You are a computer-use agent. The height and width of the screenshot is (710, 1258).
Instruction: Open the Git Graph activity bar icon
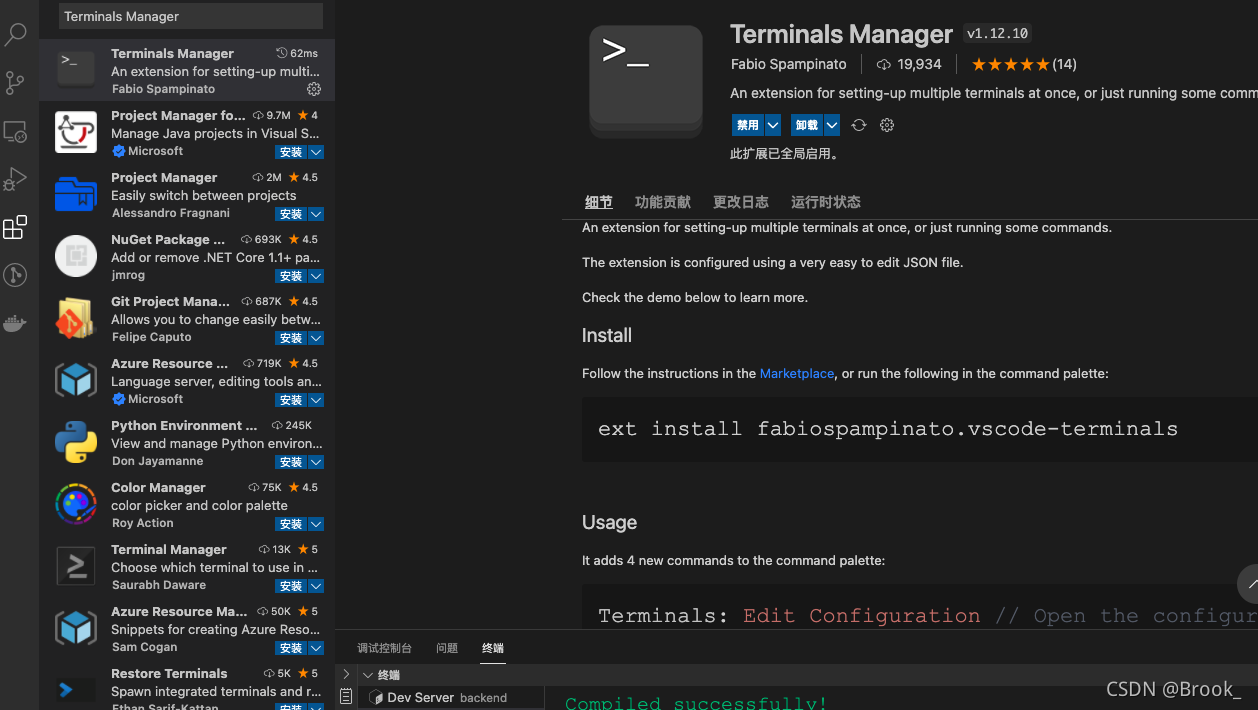coord(15,275)
